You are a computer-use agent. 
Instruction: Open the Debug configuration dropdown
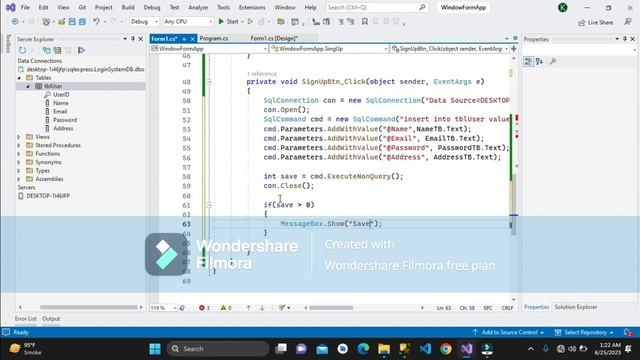coord(144,22)
